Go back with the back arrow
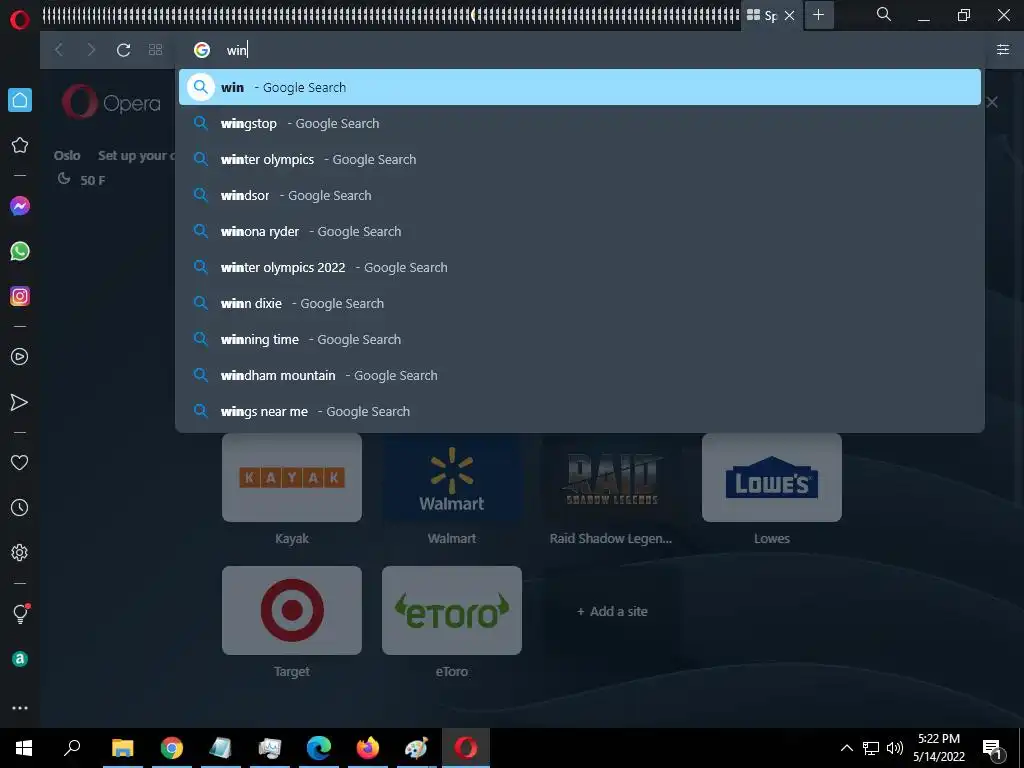 pos(59,50)
